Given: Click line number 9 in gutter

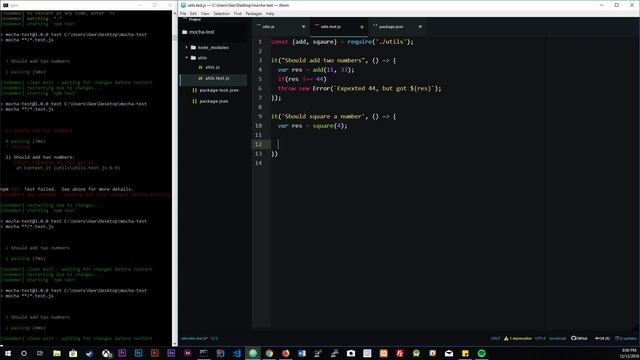Looking at the screenshot, I should (x=260, y=116).
